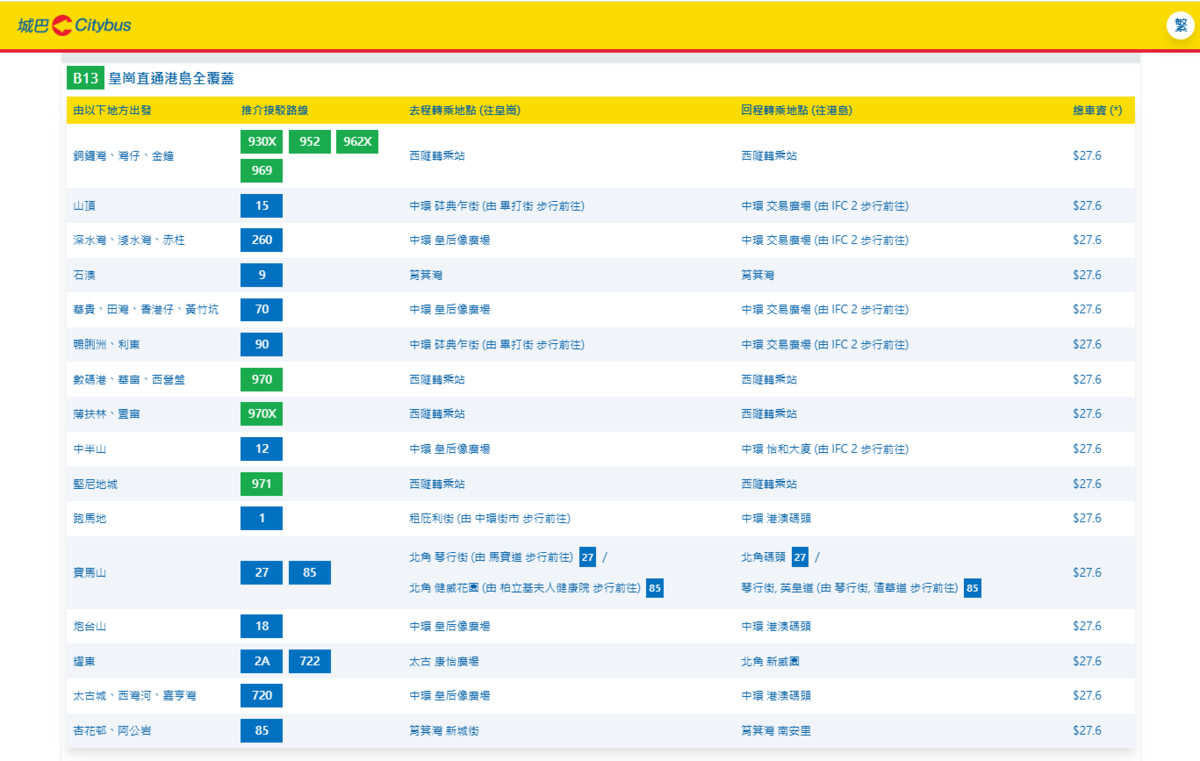Select the 銅鑼灣、灣仔、金鐘 origin cell
This screenshot has width=1200, height=761.
coord(124,156)
